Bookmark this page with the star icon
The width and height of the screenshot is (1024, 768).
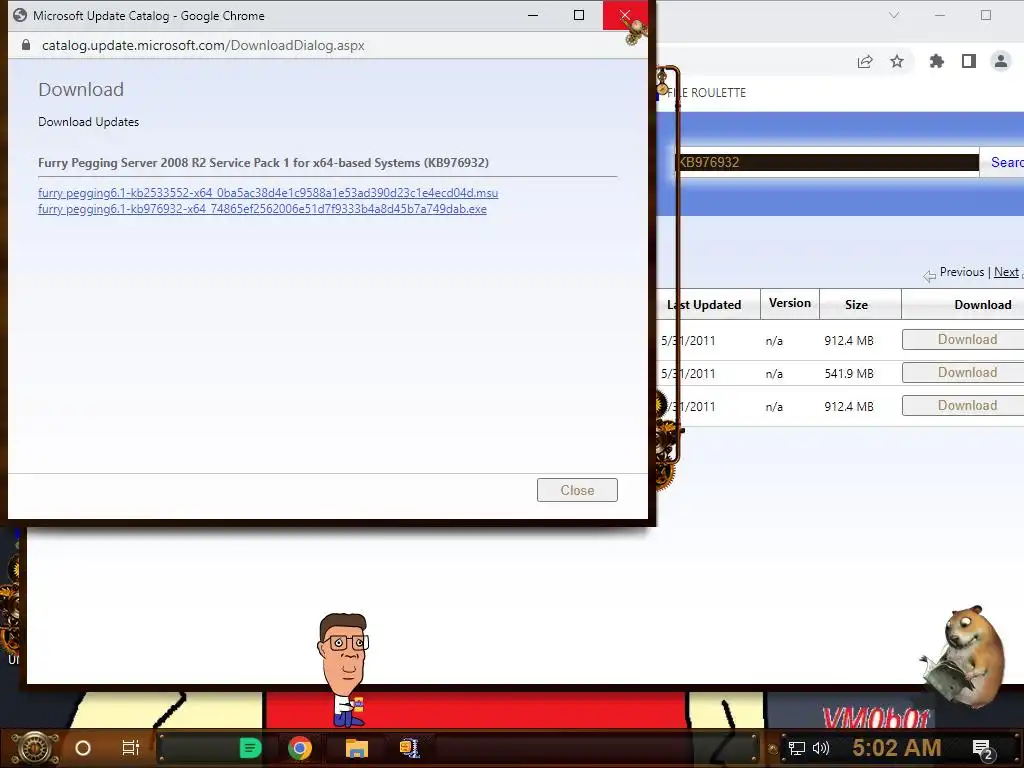897,61
